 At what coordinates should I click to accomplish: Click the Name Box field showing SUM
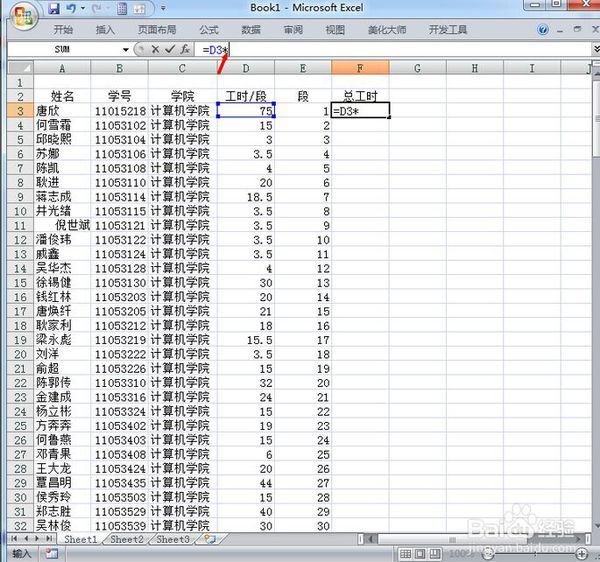click(x=64, y=49)
